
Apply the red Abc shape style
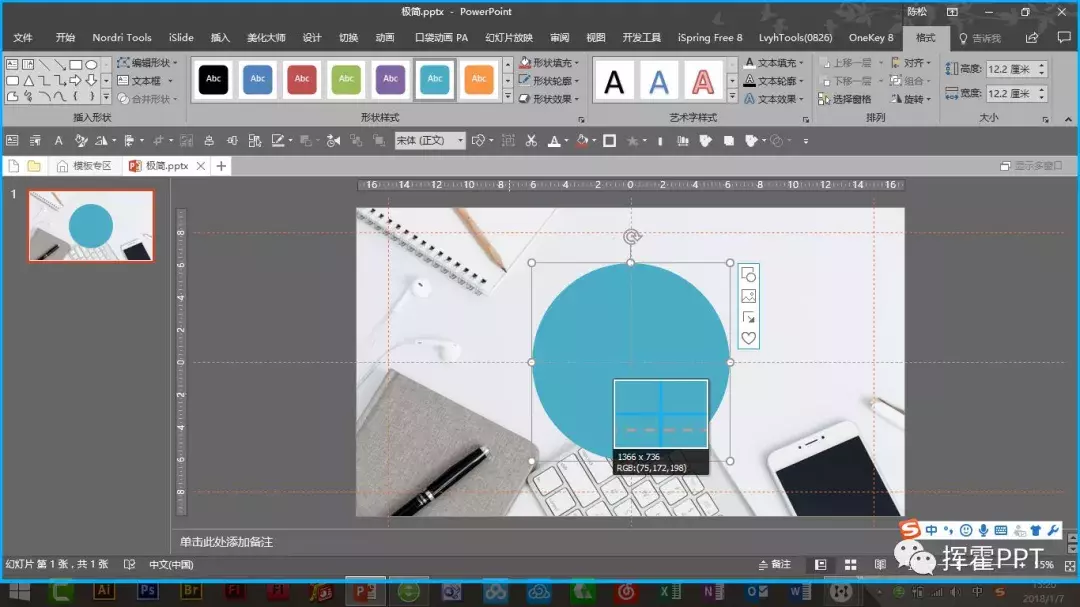tap(302, 79)
